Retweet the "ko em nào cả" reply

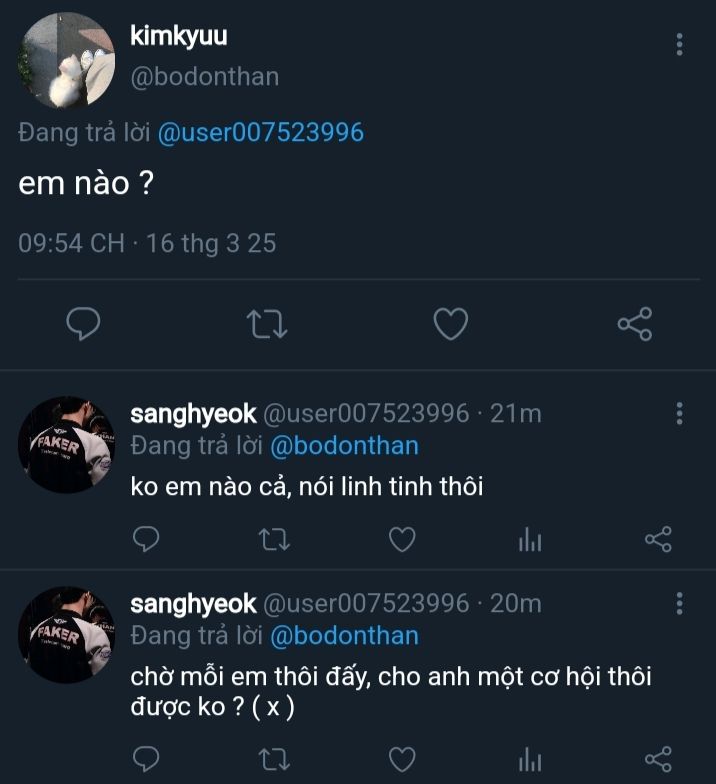273,540
